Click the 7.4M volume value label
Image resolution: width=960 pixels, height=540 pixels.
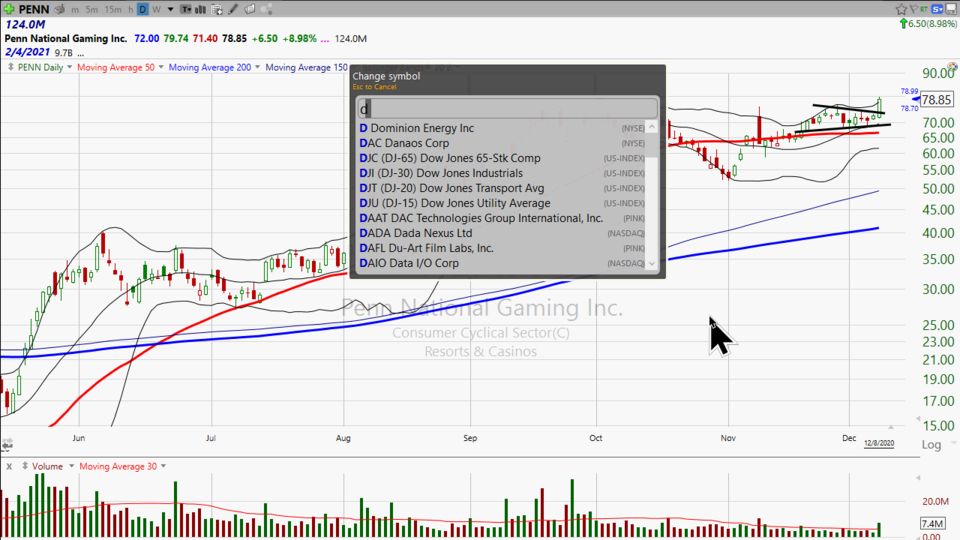pos(932,523)
